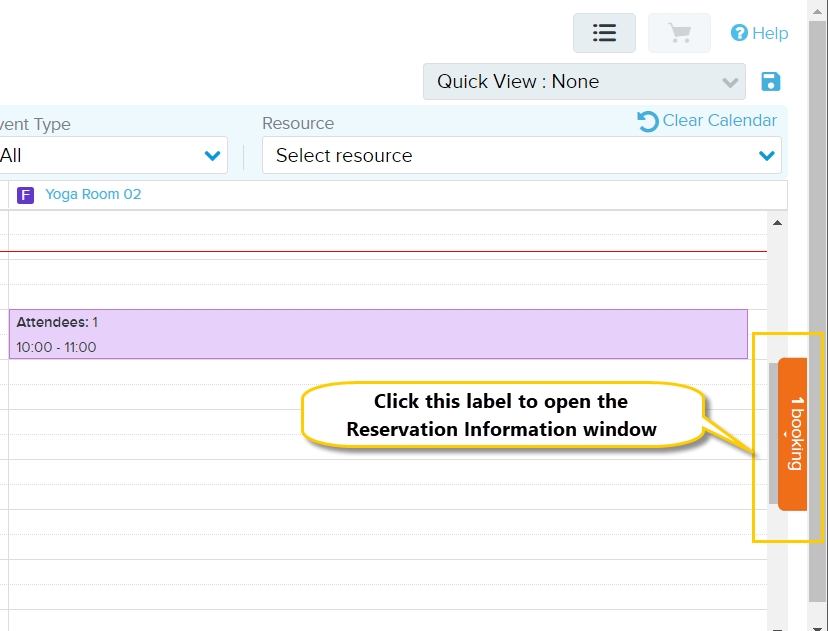The image size is (828, 631).
Task: Click the Help text link
Action: tap(770, 33)
